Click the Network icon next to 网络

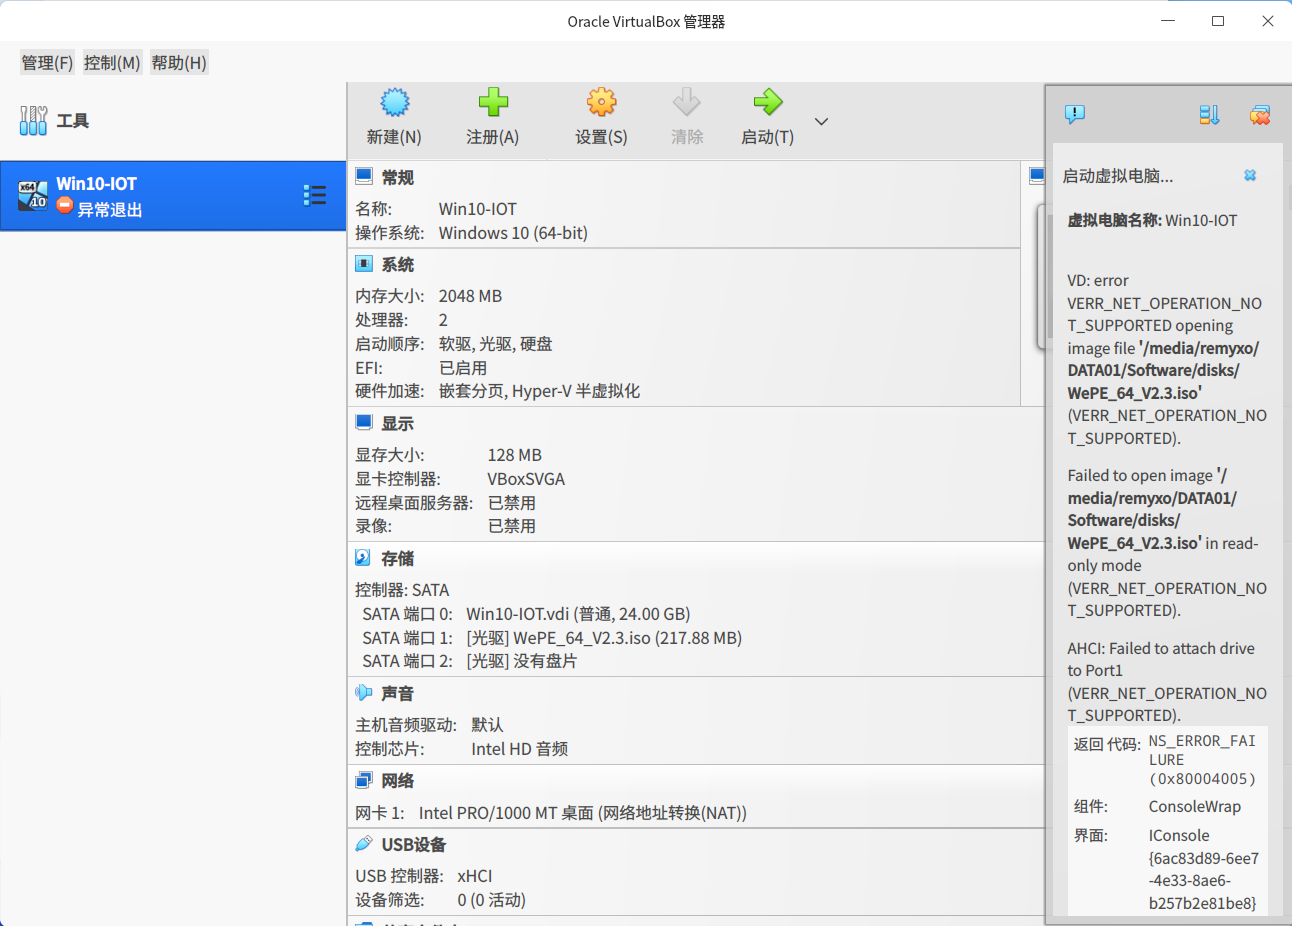tap(364, 780)
